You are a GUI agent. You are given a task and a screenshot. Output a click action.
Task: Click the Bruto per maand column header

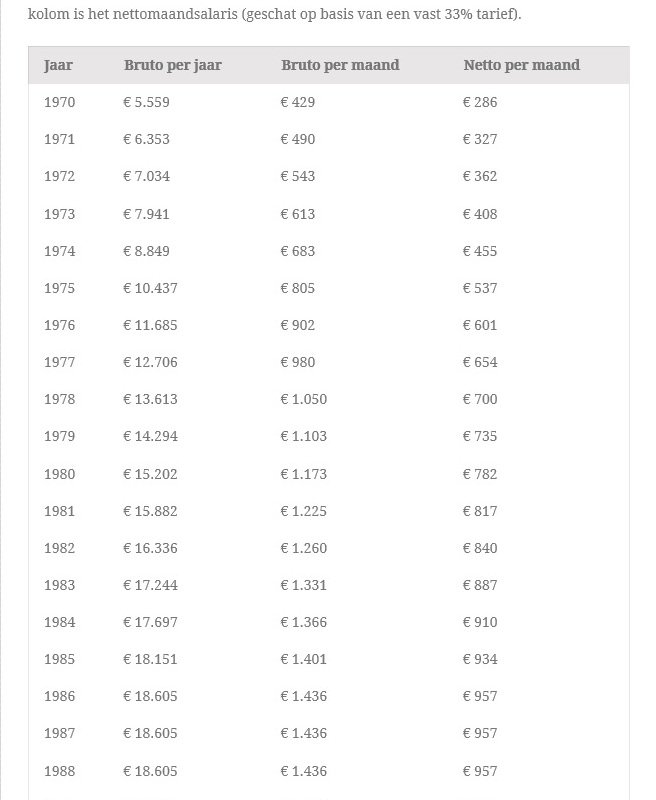[x=340, y=65]
